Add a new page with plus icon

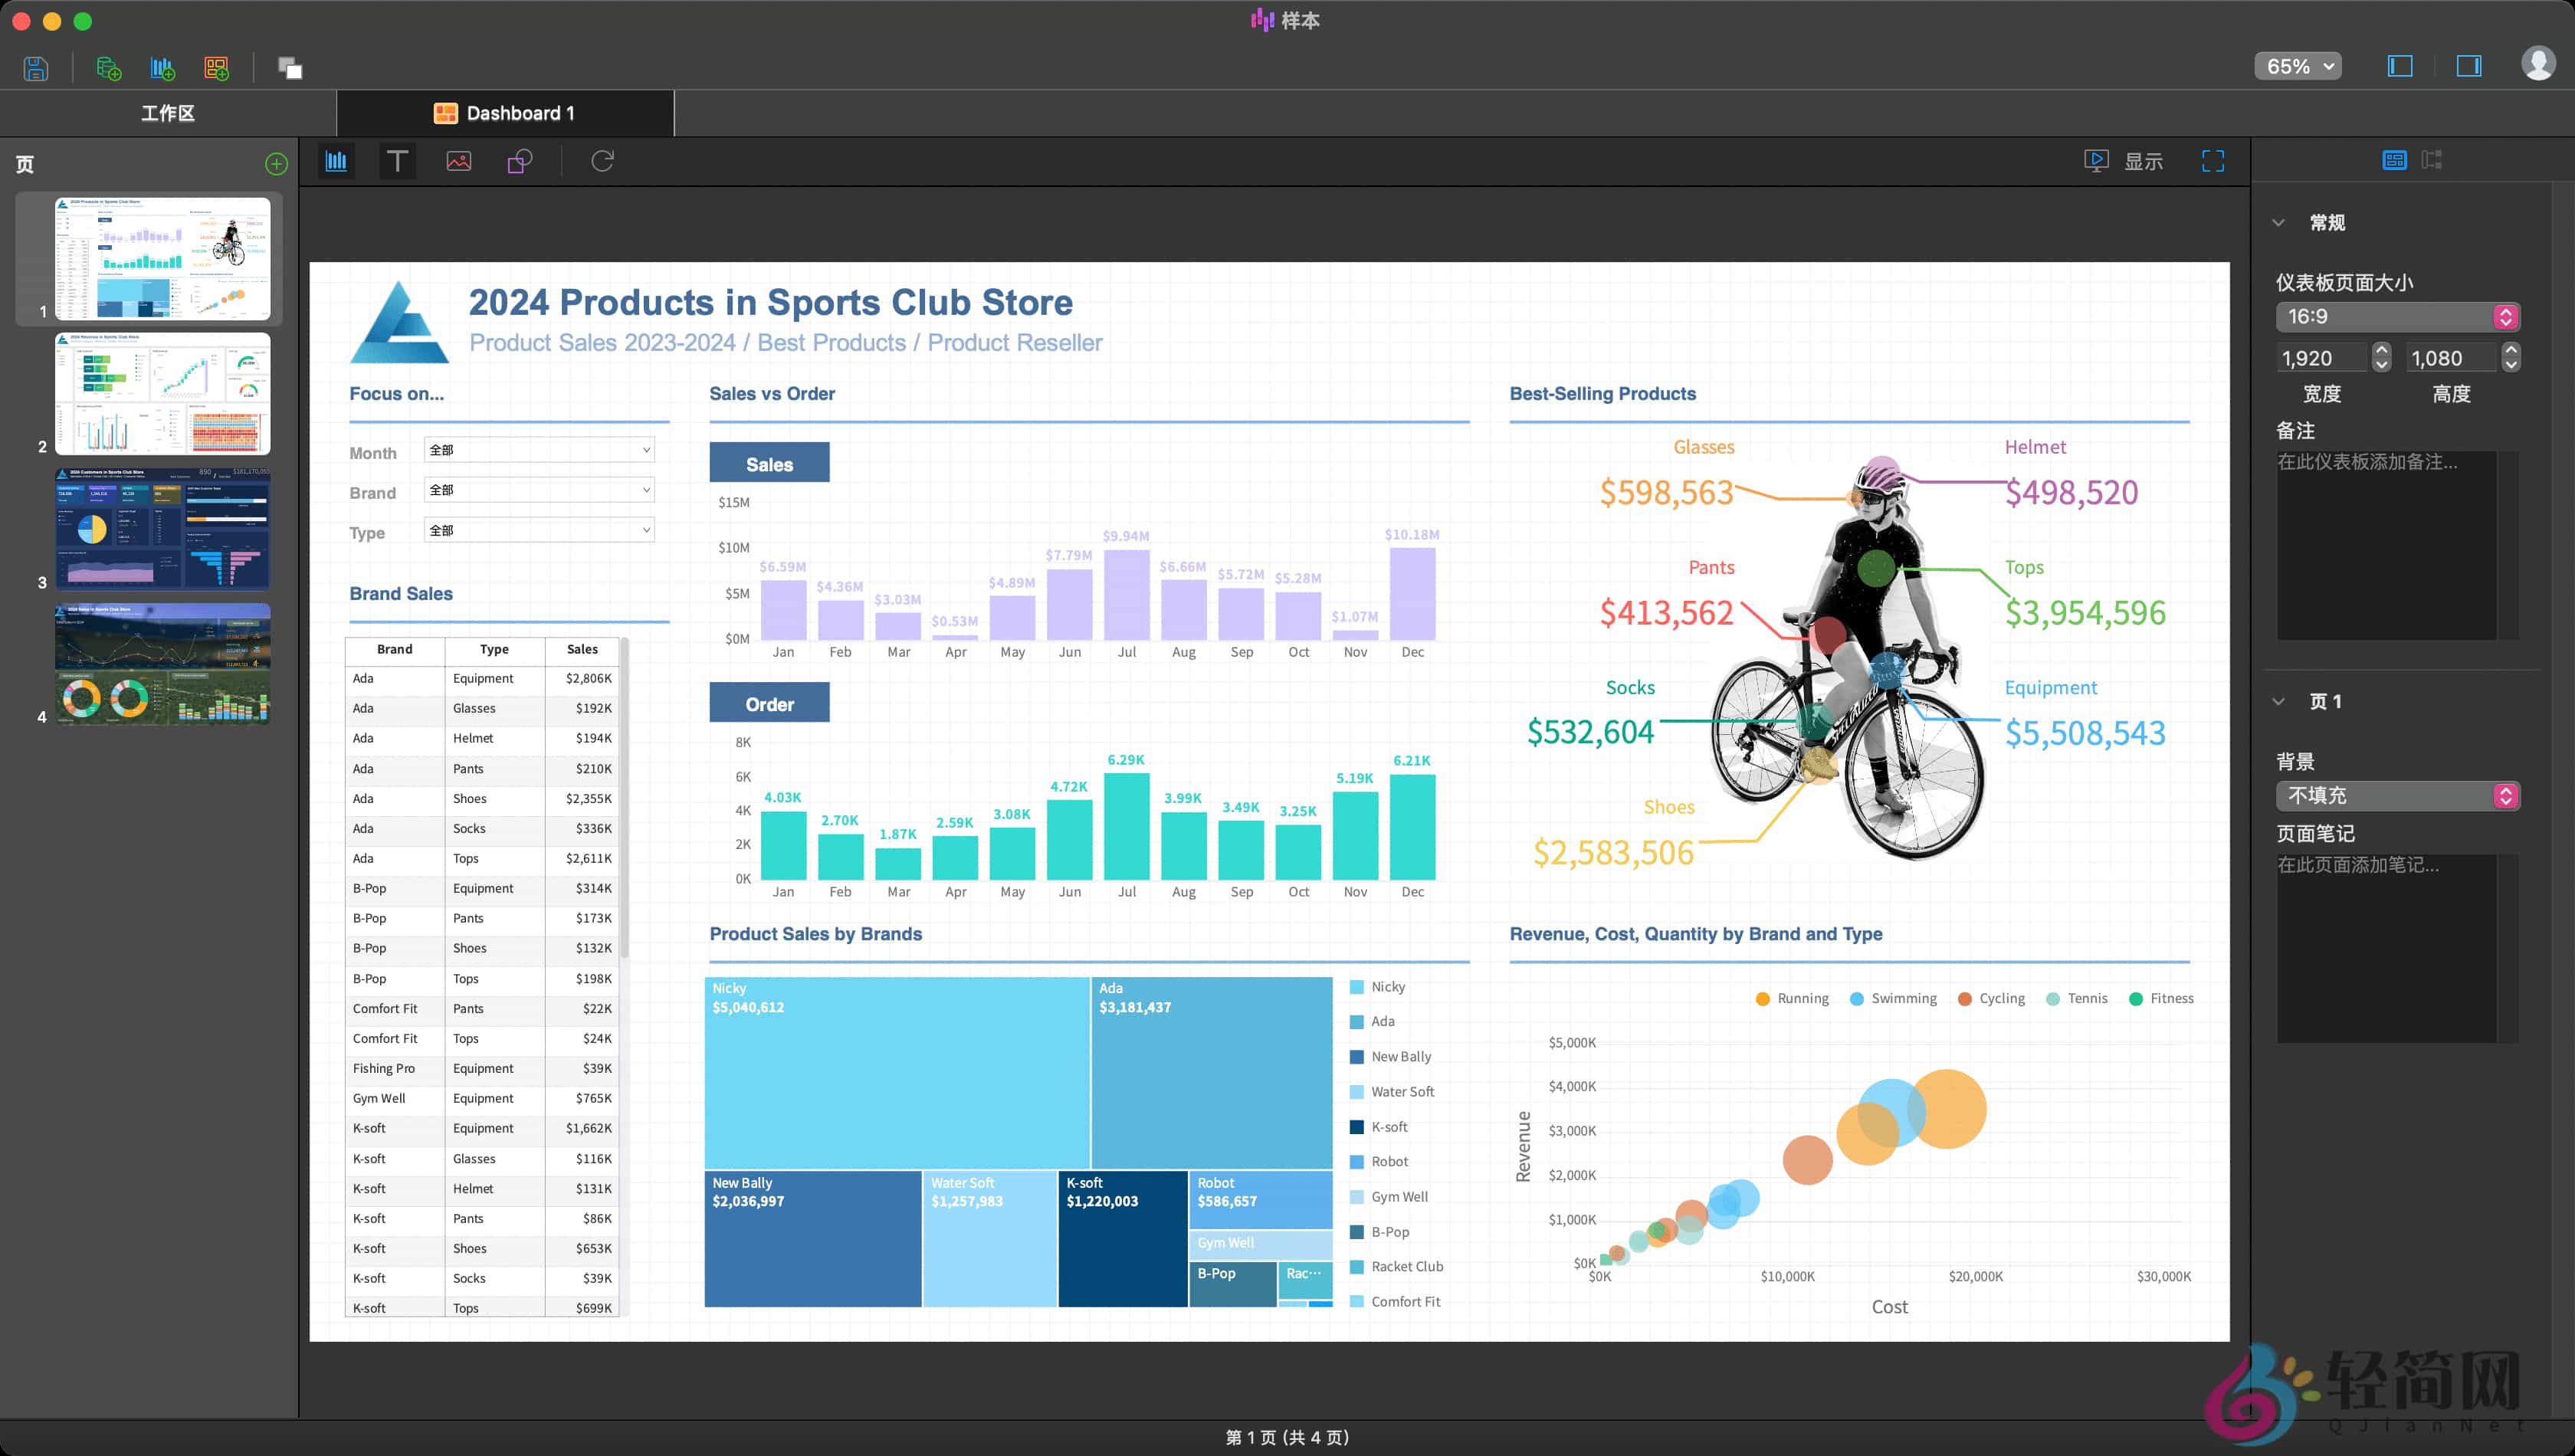(x=276, y=164)
